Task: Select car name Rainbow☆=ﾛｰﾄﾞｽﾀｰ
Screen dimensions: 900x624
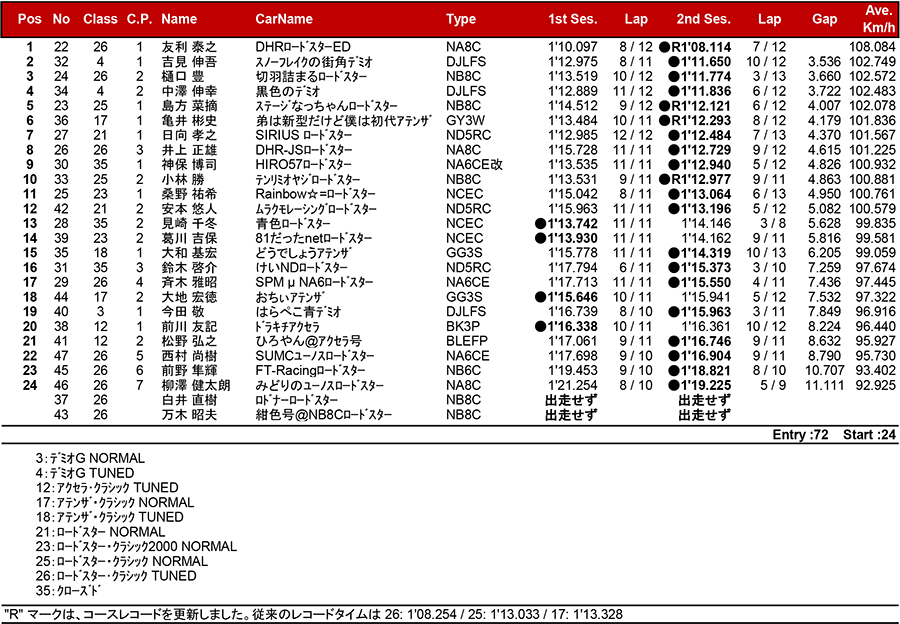Action: [x=316, y=194]
